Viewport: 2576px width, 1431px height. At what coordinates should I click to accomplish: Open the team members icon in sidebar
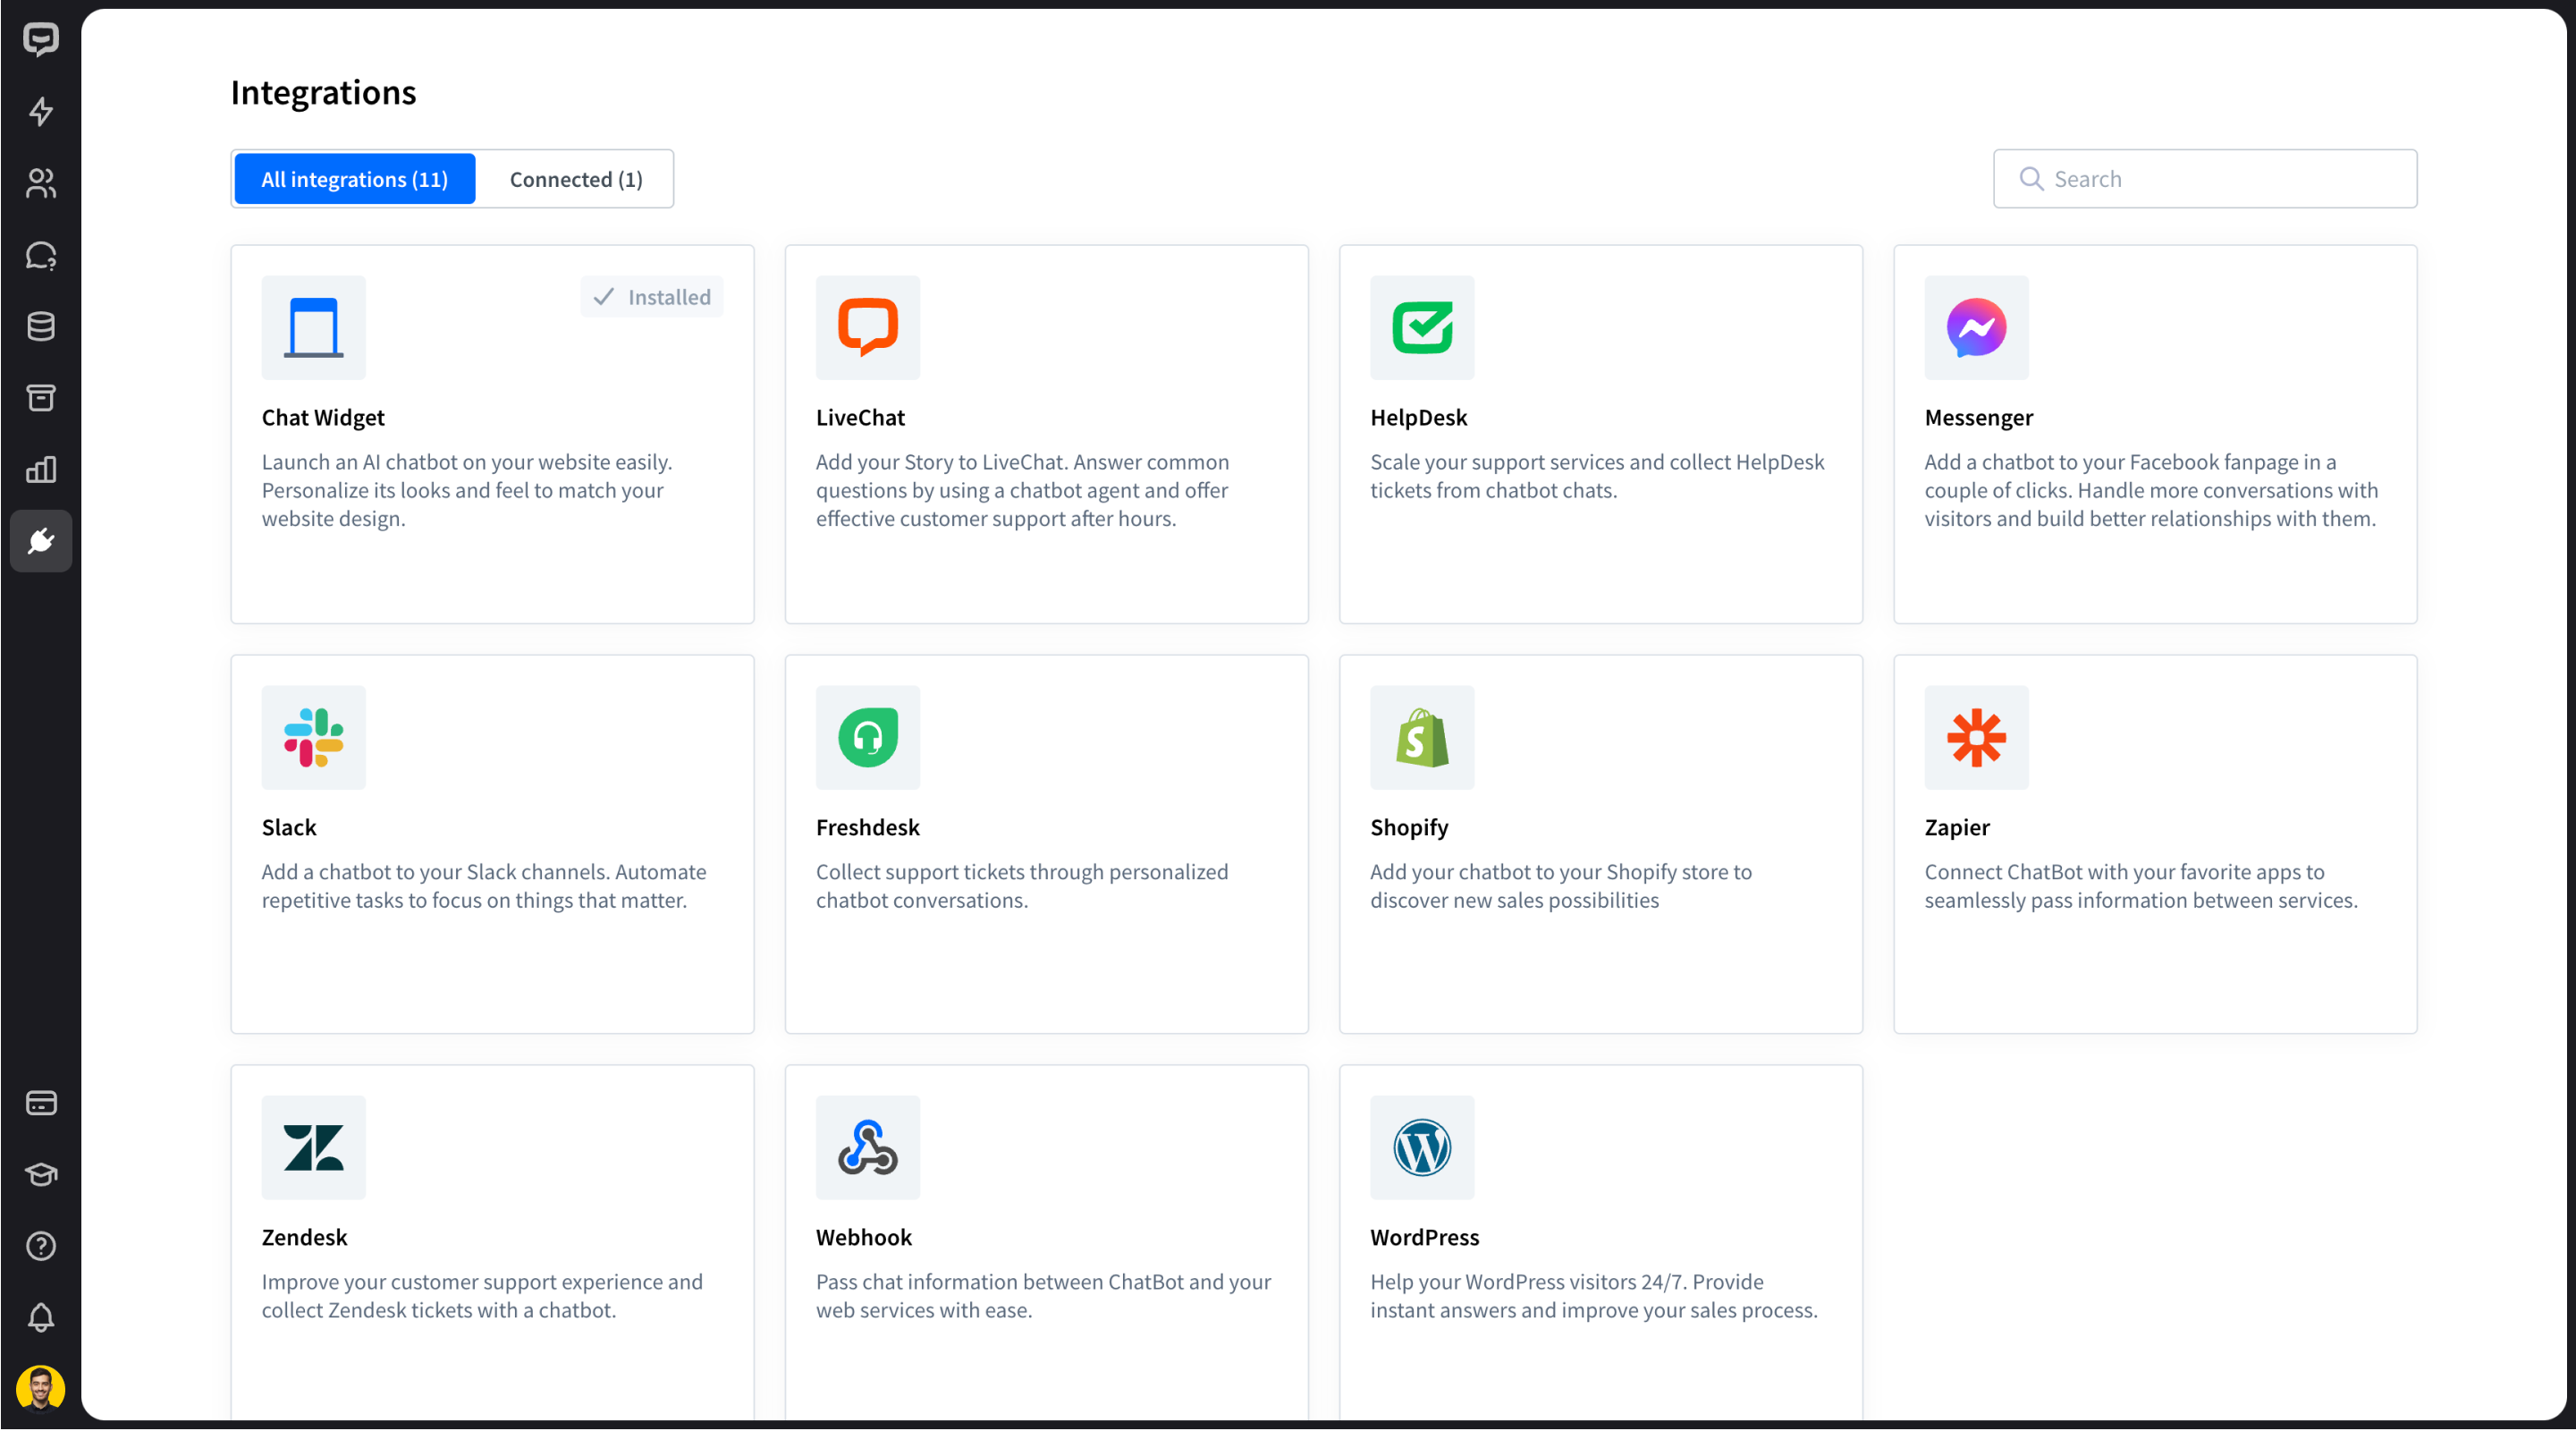pos(41,184)
